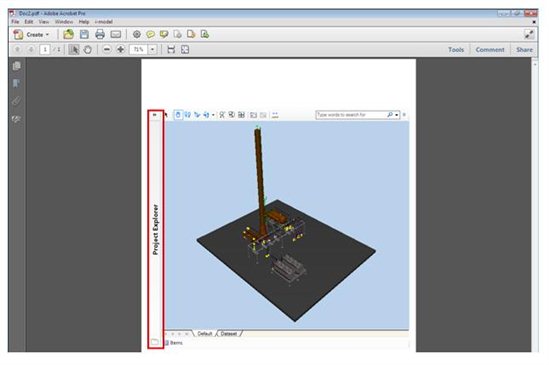Click the Open file folder icon
Viewport: 549px width, 365px height.
[69, 34]
